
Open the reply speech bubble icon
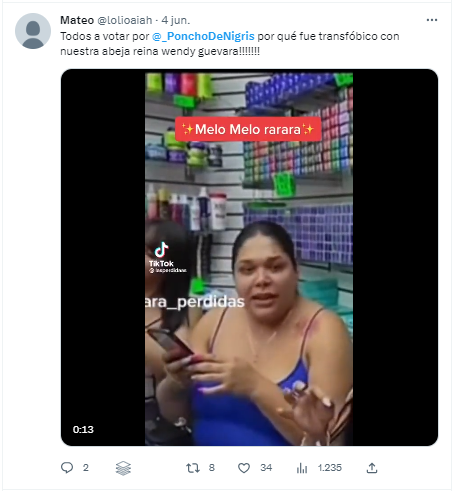click(67, 468)
